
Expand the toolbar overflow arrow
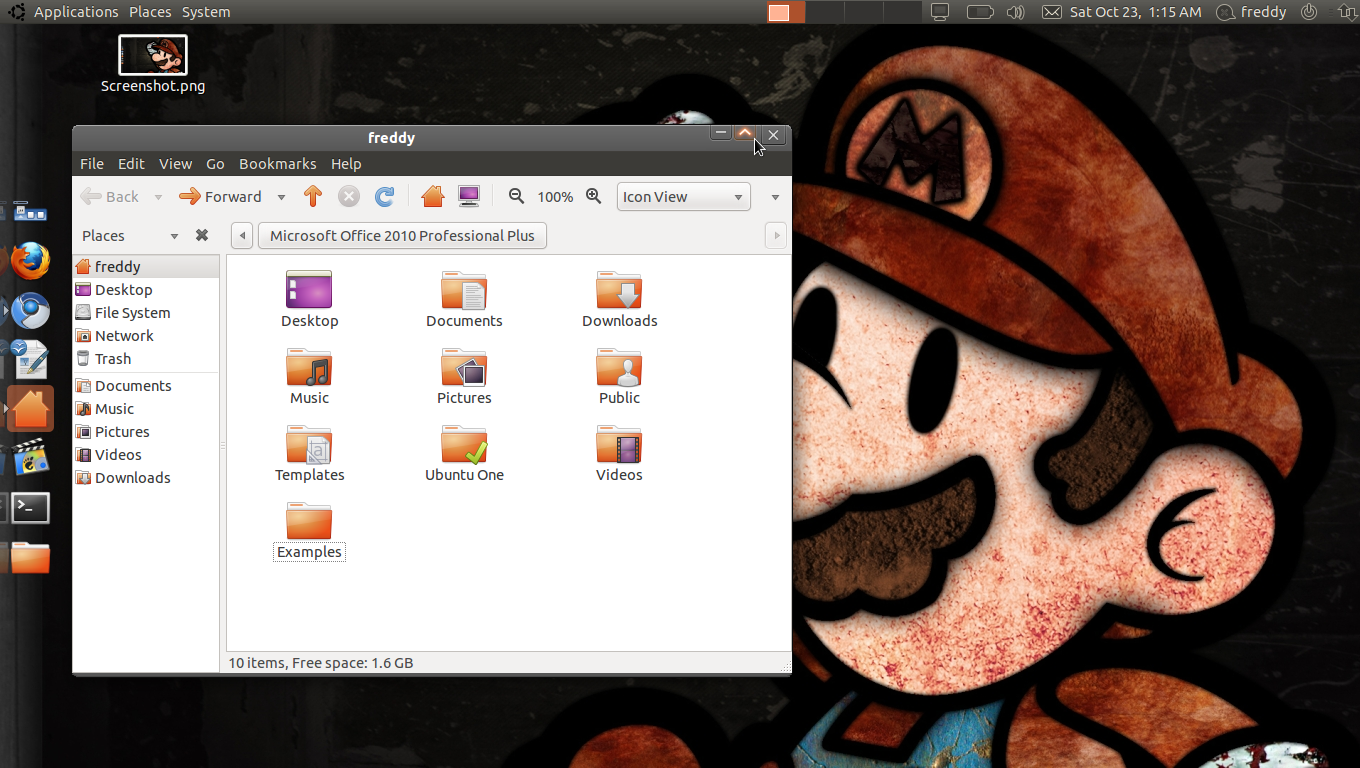(775, 198)
